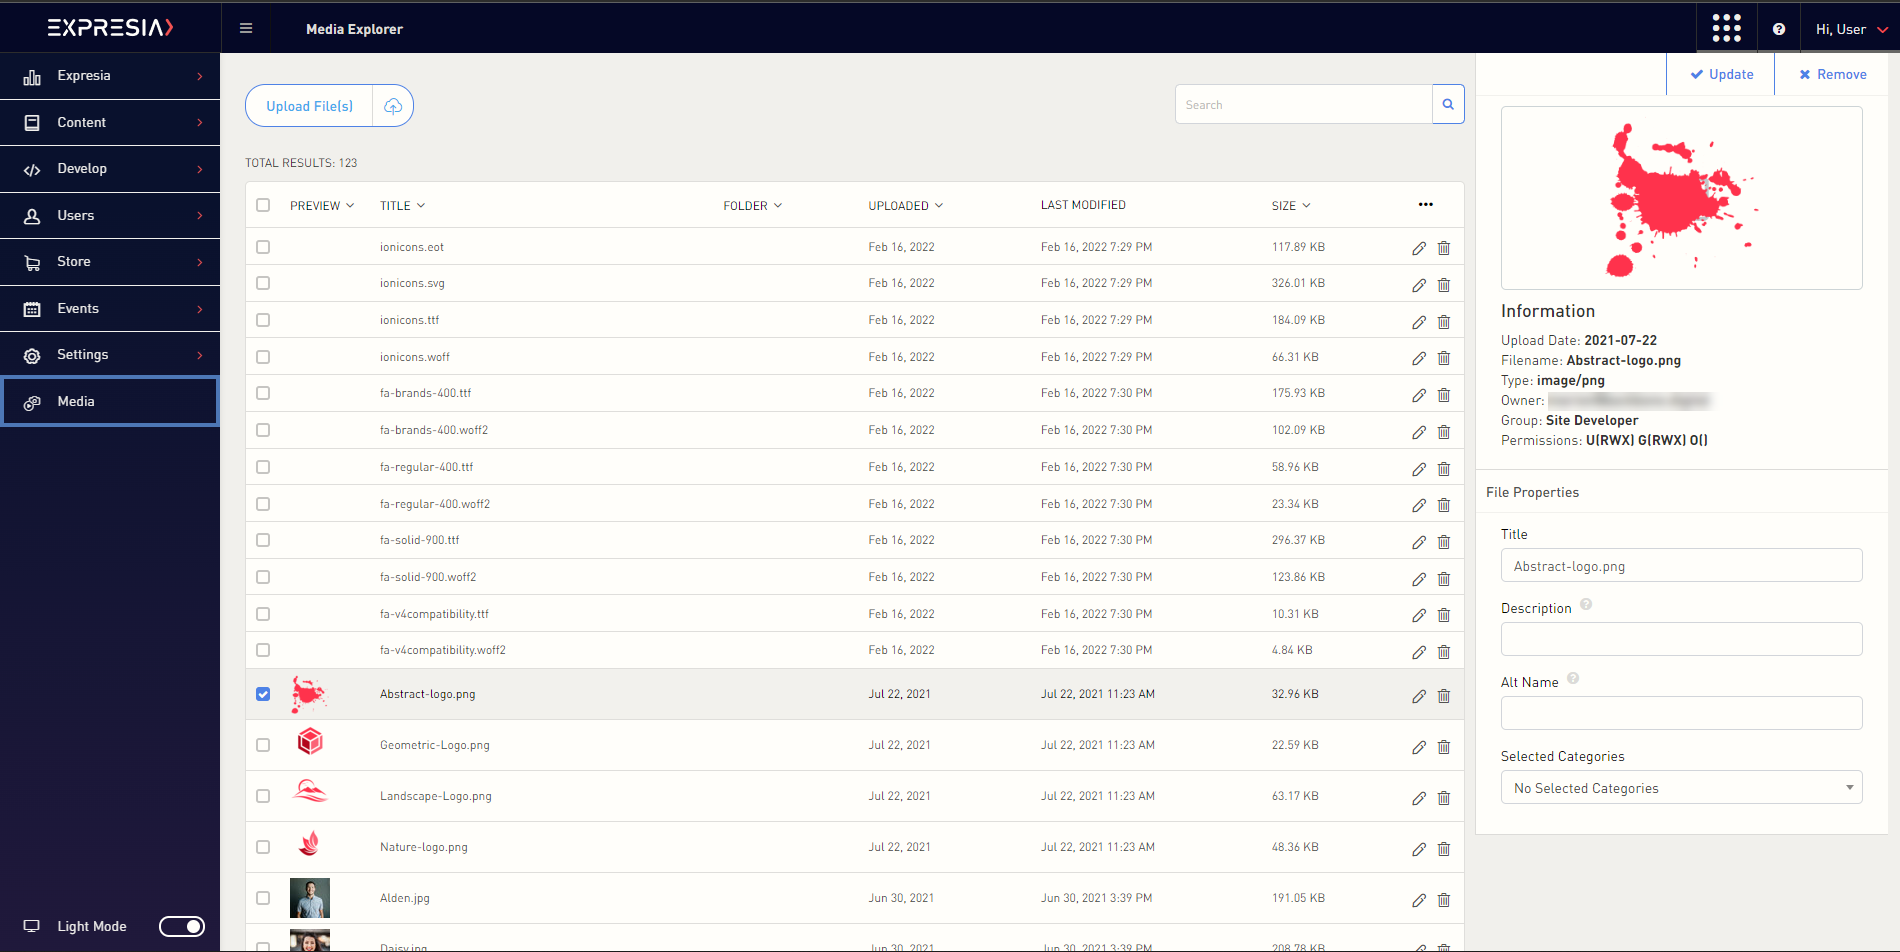The height and width of the screenshot is (952, 1900).
Task: Open the apps grid launcher icon
Action: (1726, 28)
